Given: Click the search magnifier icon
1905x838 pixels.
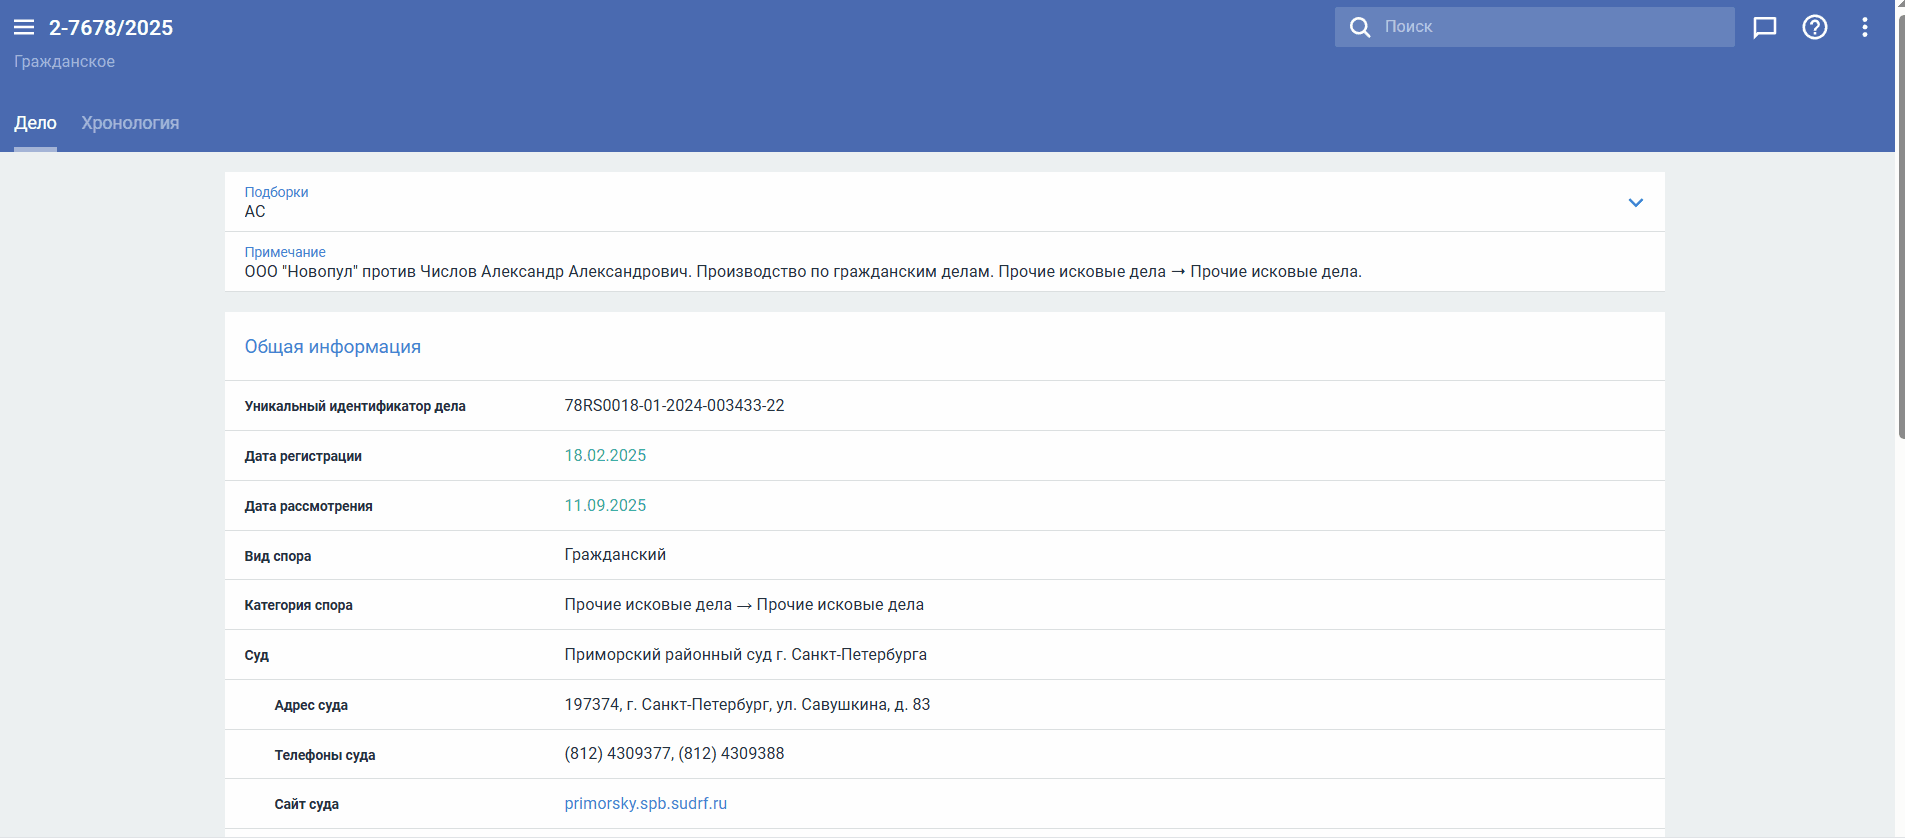Looking at the screenshot, I should (1360, 27).
